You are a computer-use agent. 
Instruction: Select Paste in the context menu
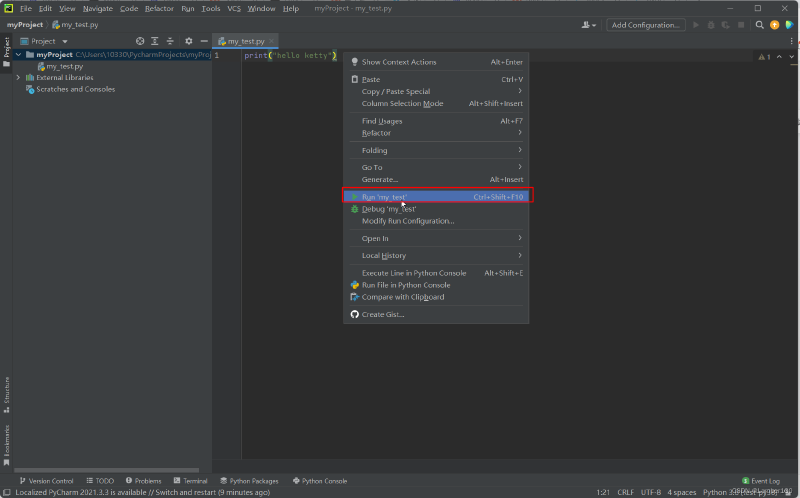[437, 79]
